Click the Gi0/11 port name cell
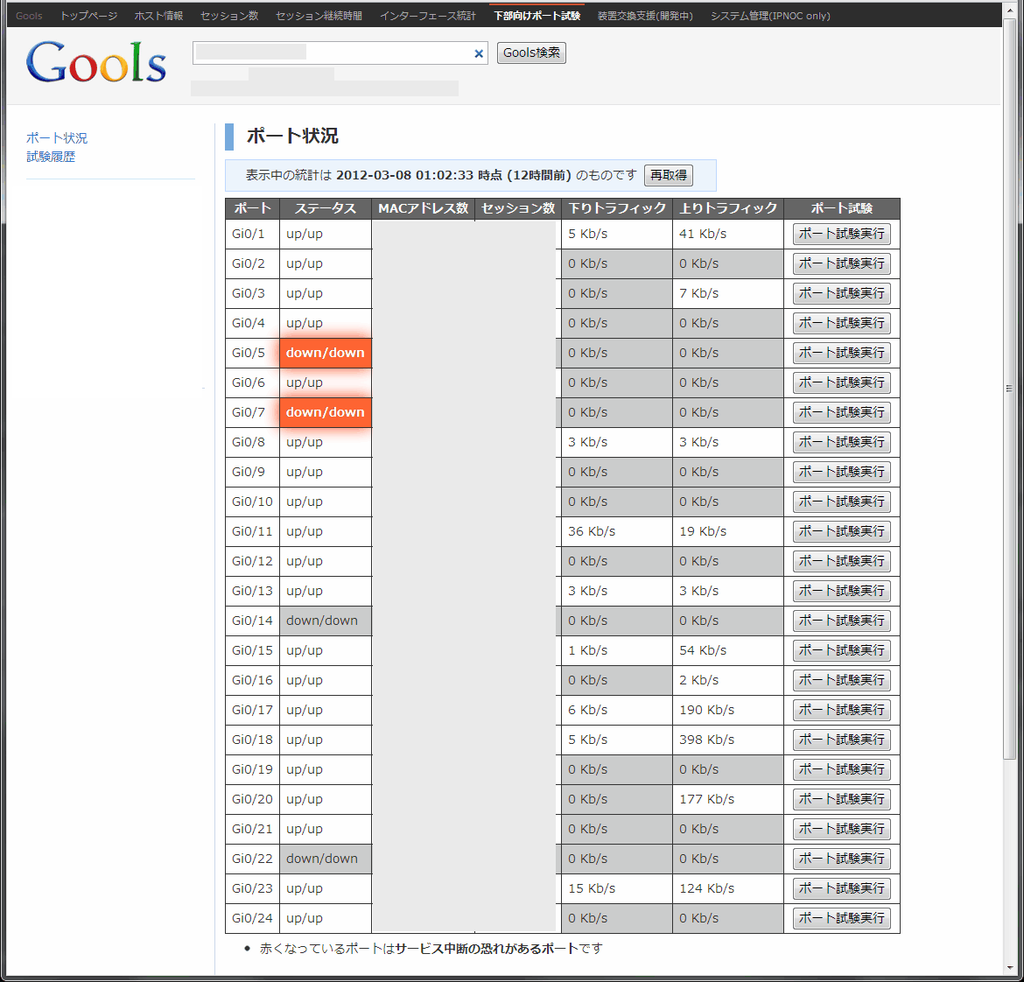 pyautogui.click(x=252, y=531)
